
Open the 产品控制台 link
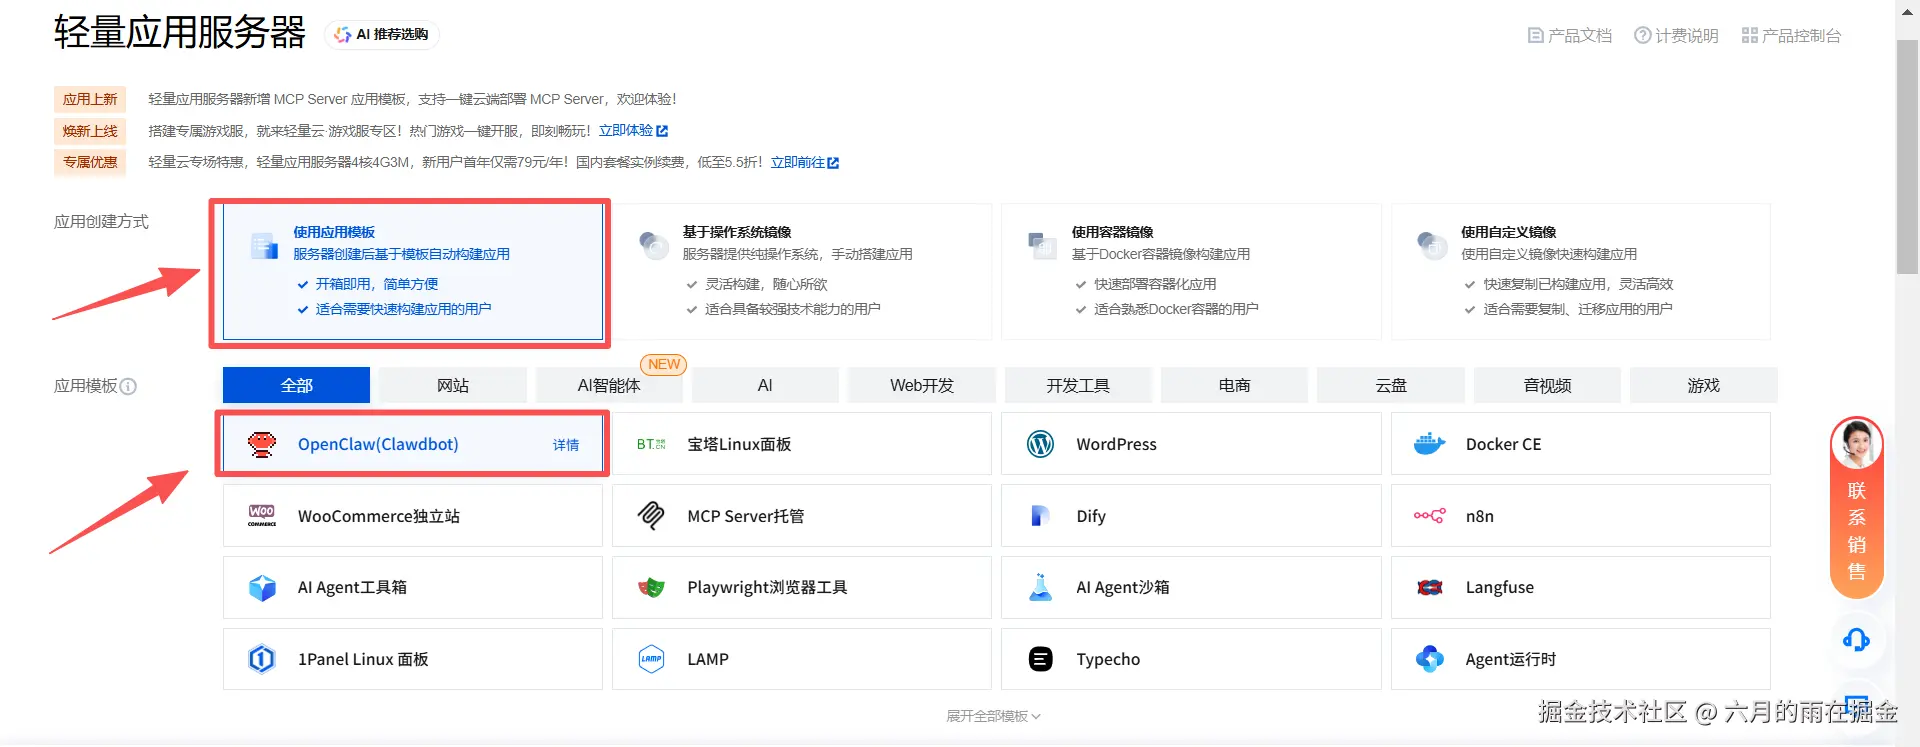click(x=1791, y=36)
